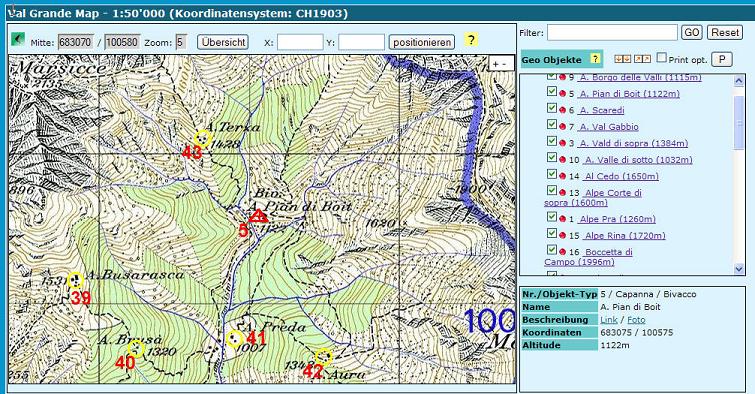
Task: Select the red triangle marker at Pian di Boit
Action: (x=258, y=216)
